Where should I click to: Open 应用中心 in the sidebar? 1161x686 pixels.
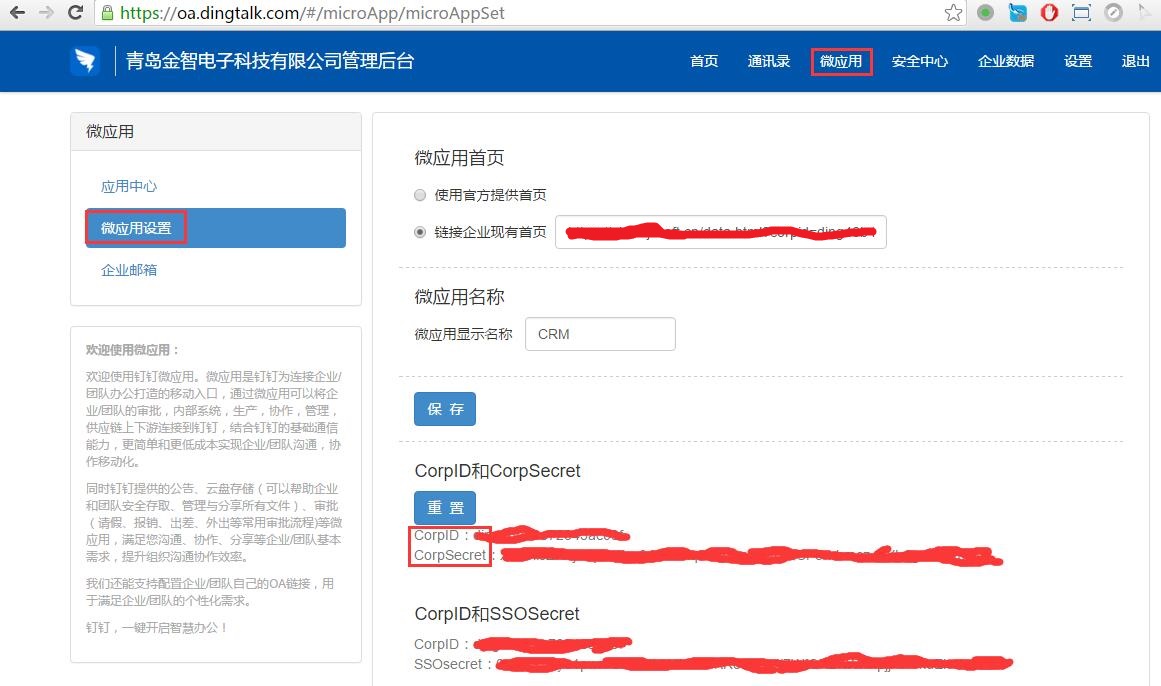[x=129, y=186]
